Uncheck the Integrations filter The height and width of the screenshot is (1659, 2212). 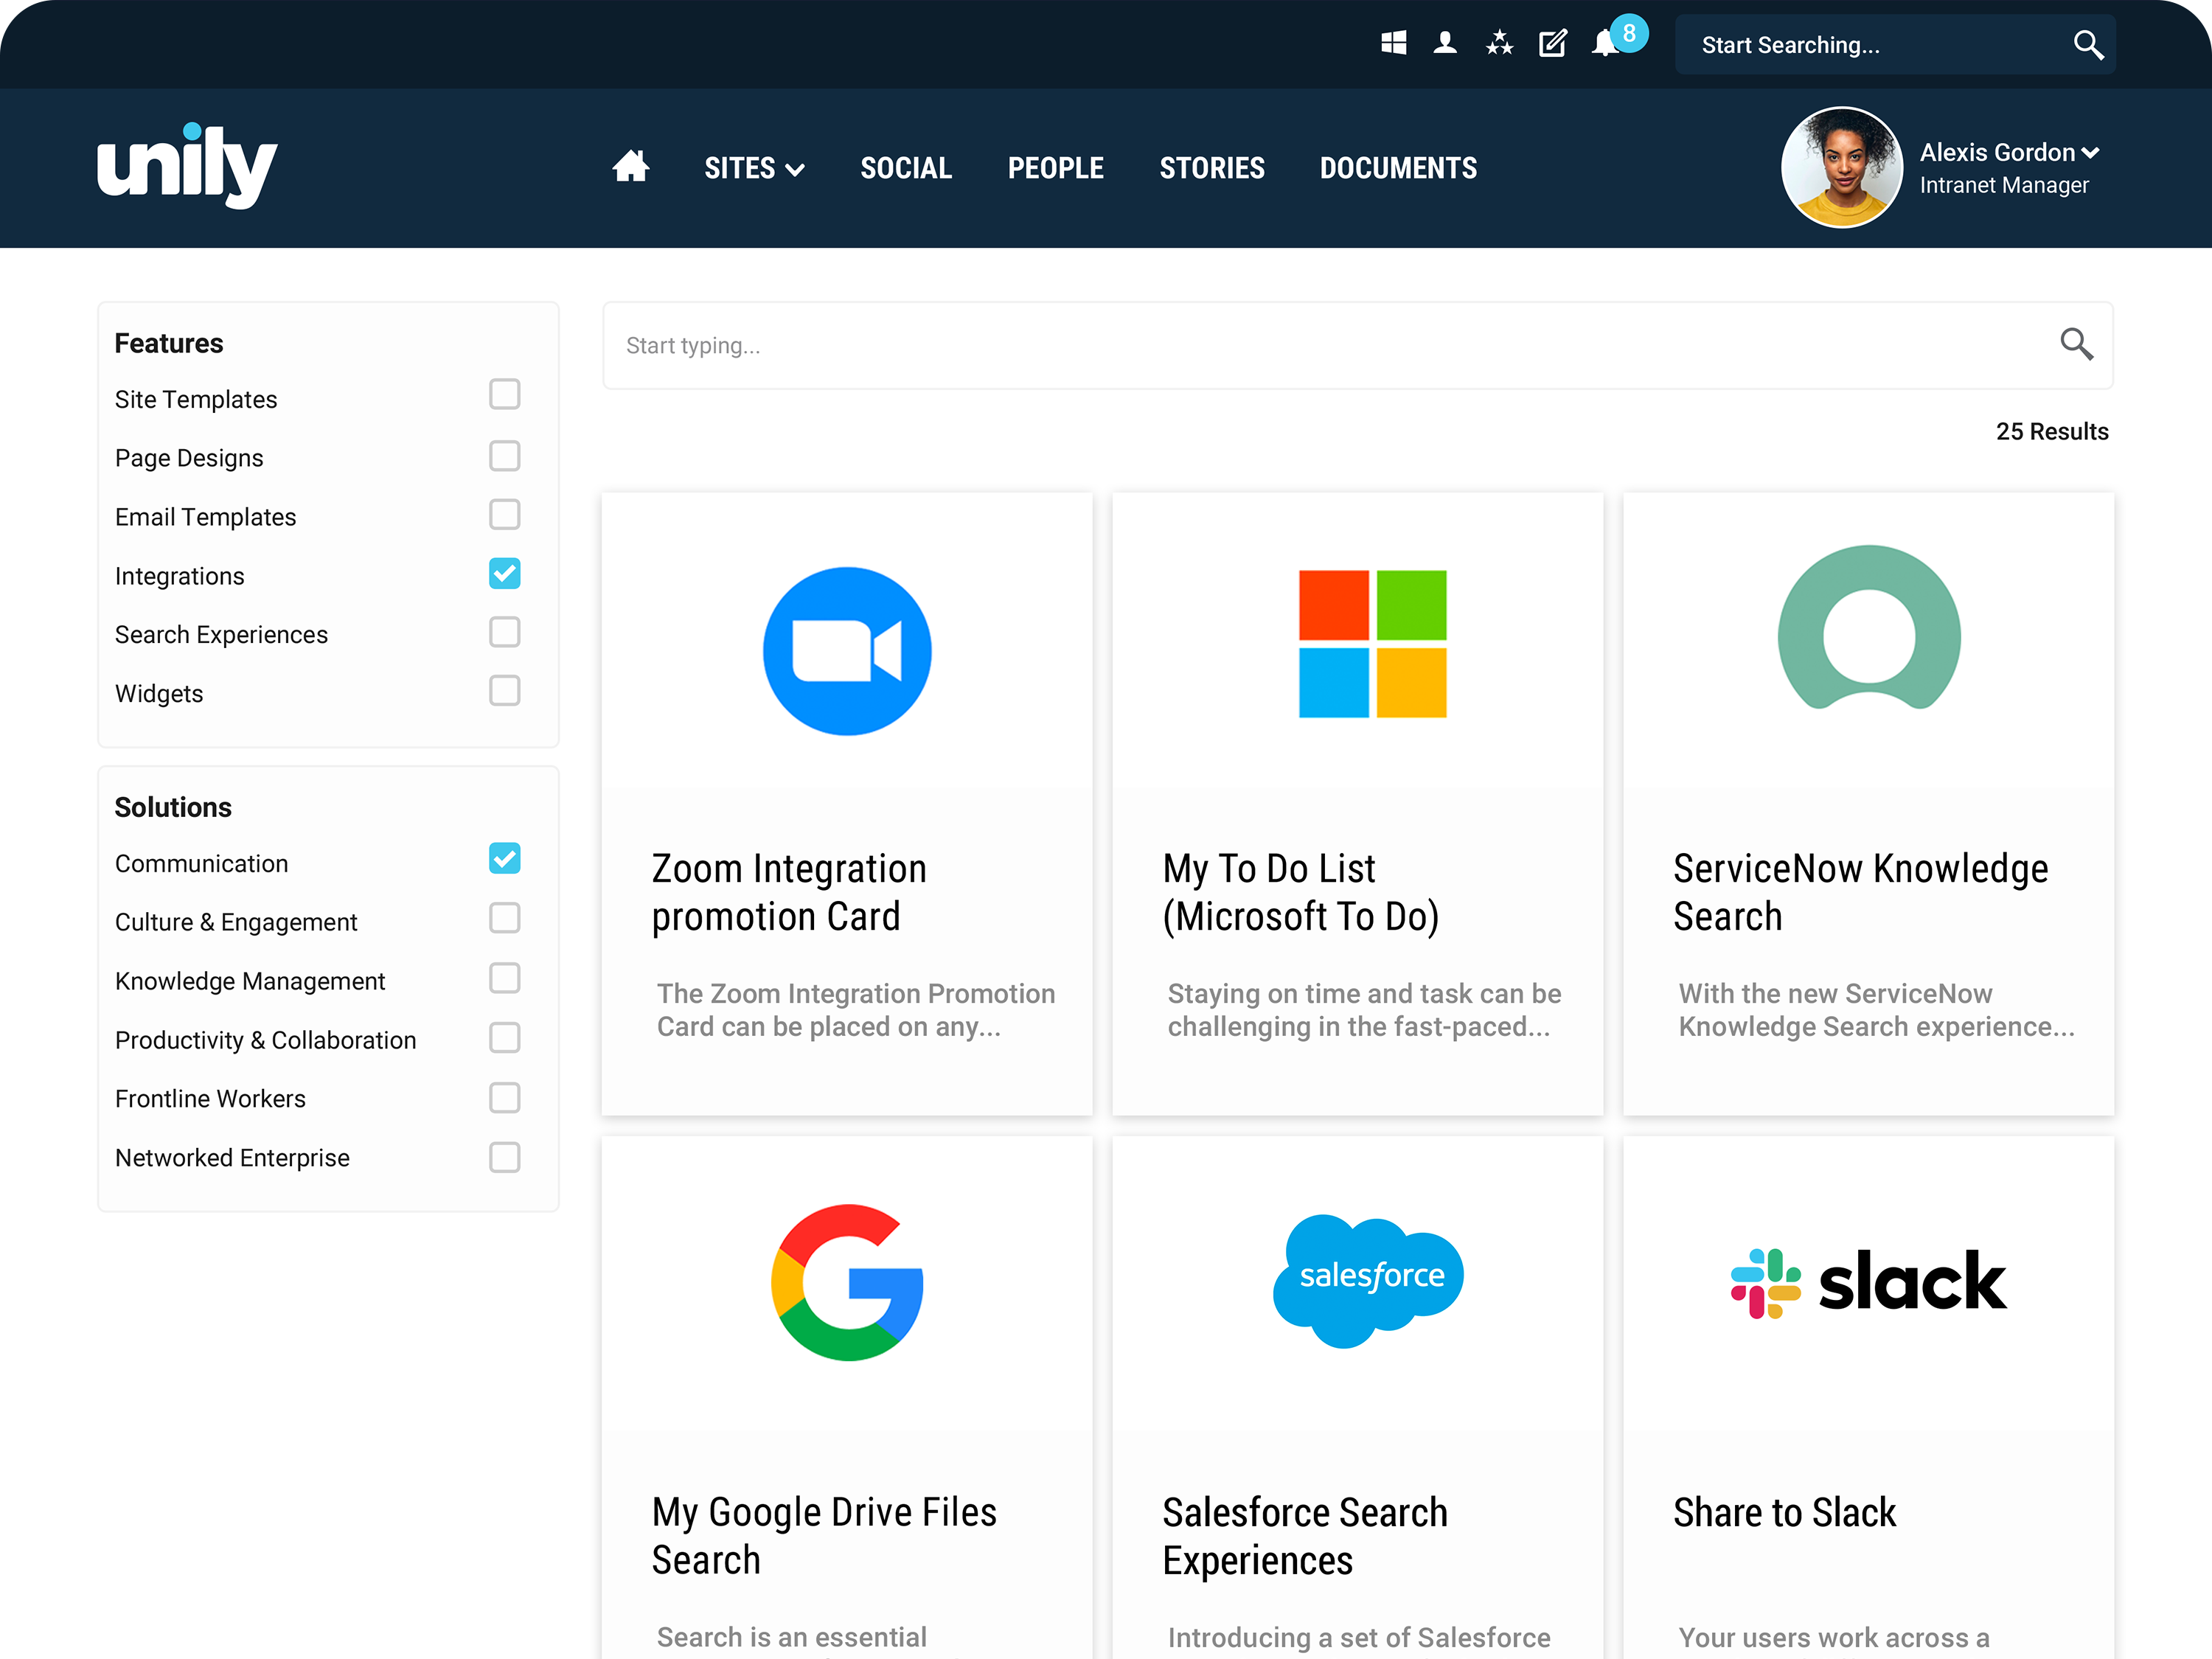(505, 573)
